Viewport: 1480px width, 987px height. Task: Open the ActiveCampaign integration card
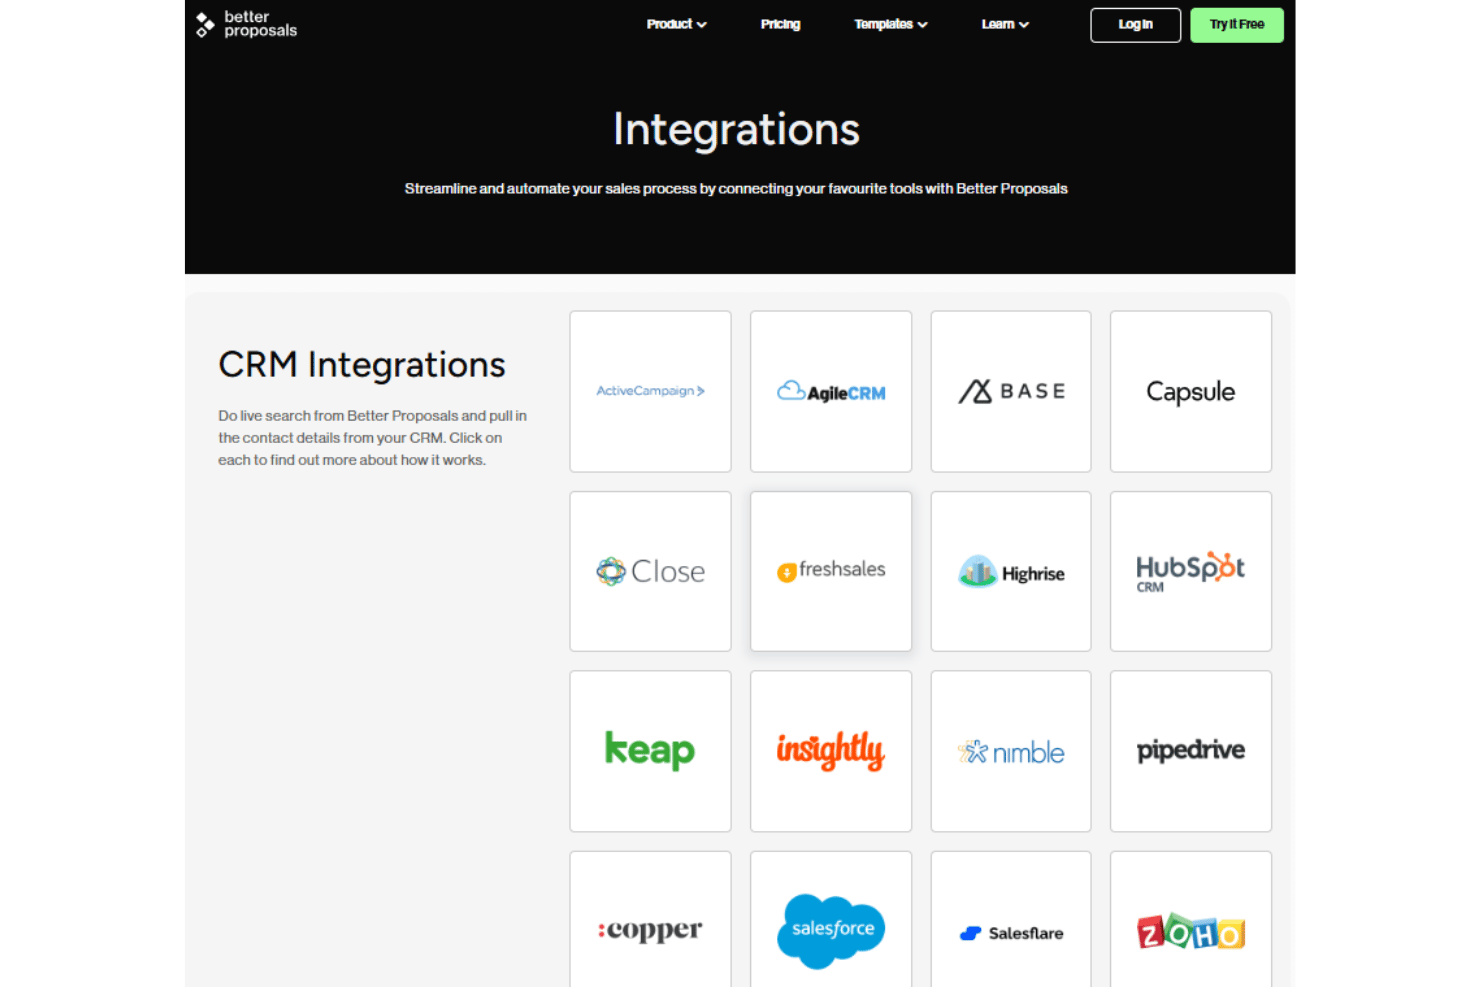click(x=650, y=391)
